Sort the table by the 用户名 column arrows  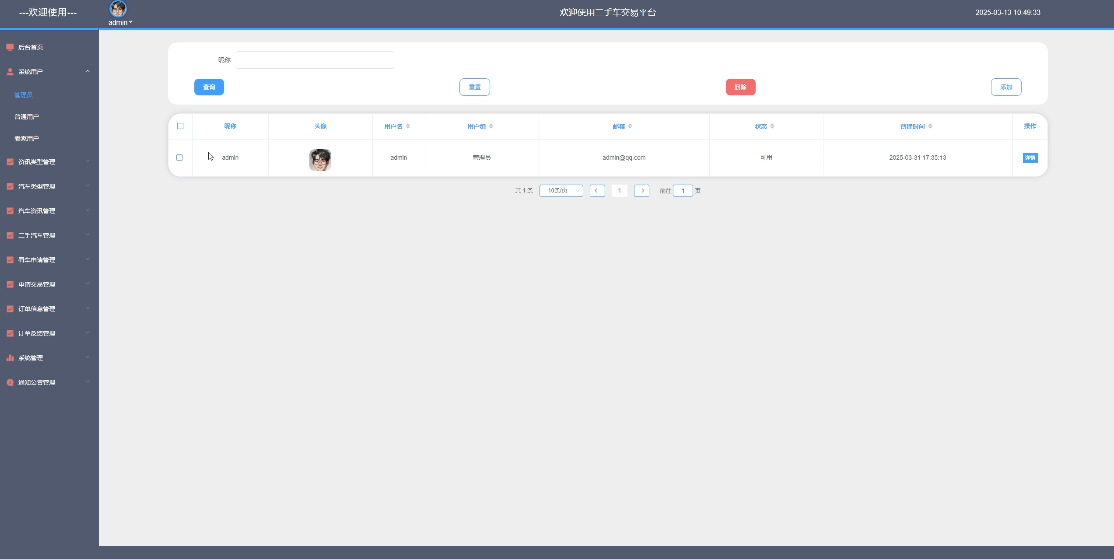coord(407,126)
